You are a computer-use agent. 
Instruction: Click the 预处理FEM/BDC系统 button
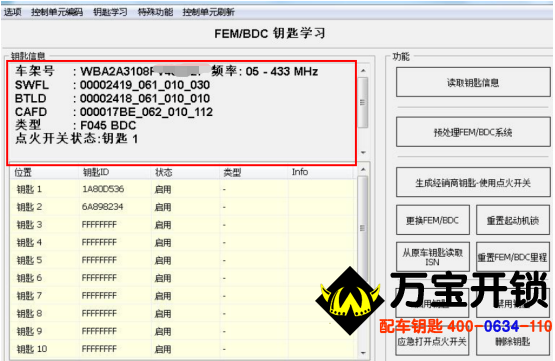473,132
